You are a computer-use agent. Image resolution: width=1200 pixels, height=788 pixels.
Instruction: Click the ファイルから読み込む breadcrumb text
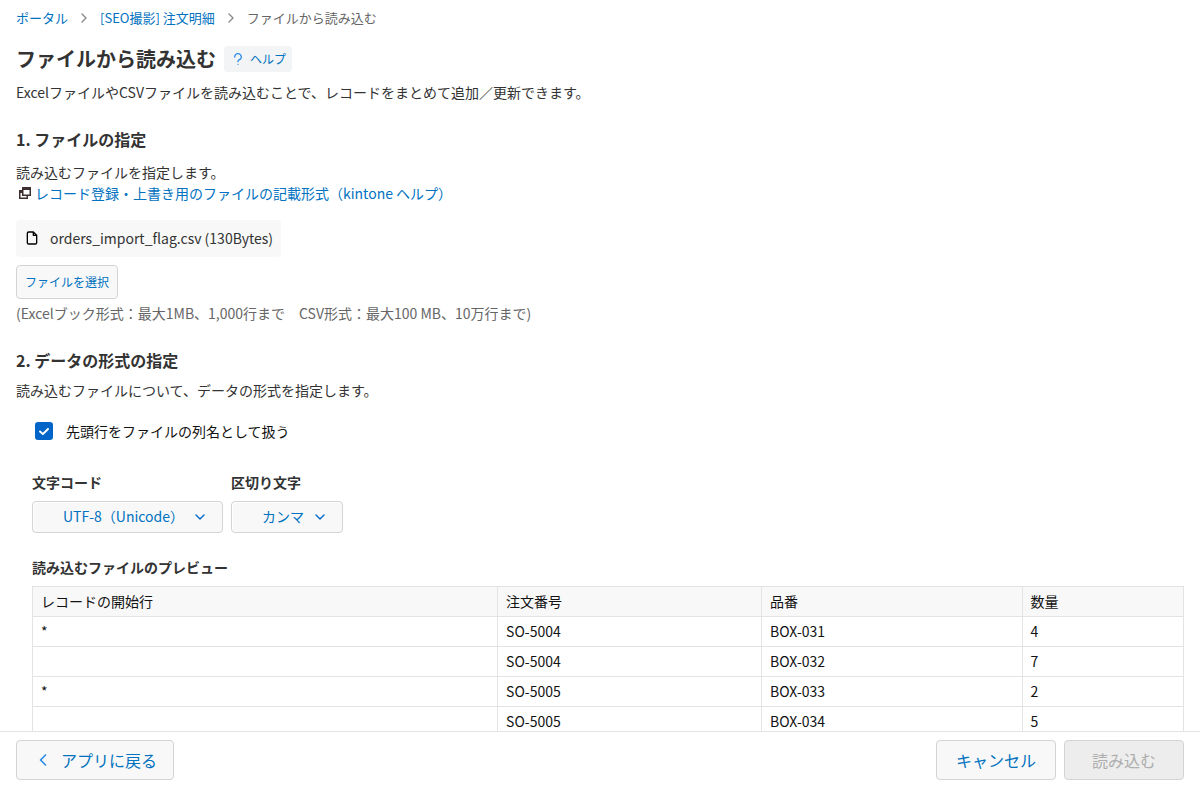312,18
